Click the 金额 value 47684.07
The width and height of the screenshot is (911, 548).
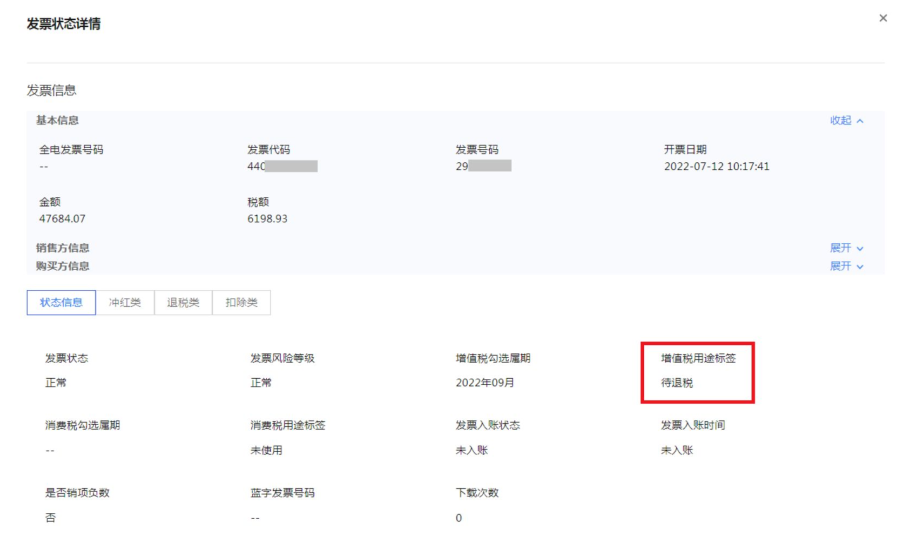pos(62,219)
